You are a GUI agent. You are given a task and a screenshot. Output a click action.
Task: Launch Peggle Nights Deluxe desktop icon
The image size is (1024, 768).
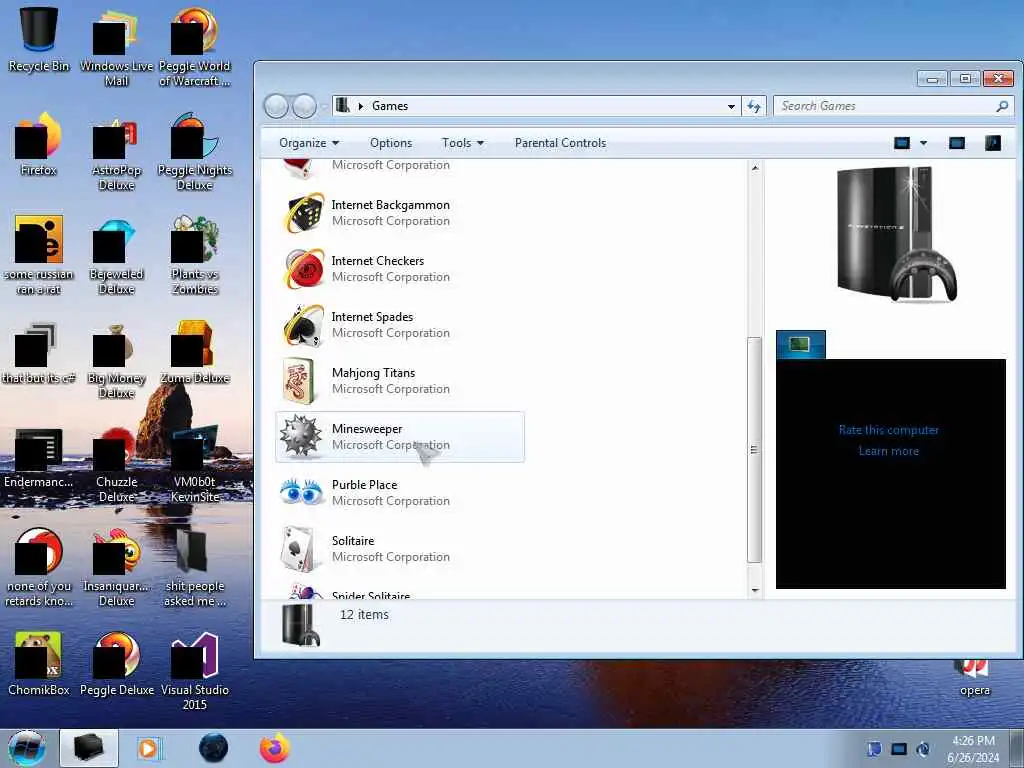(x=195, y=150)
